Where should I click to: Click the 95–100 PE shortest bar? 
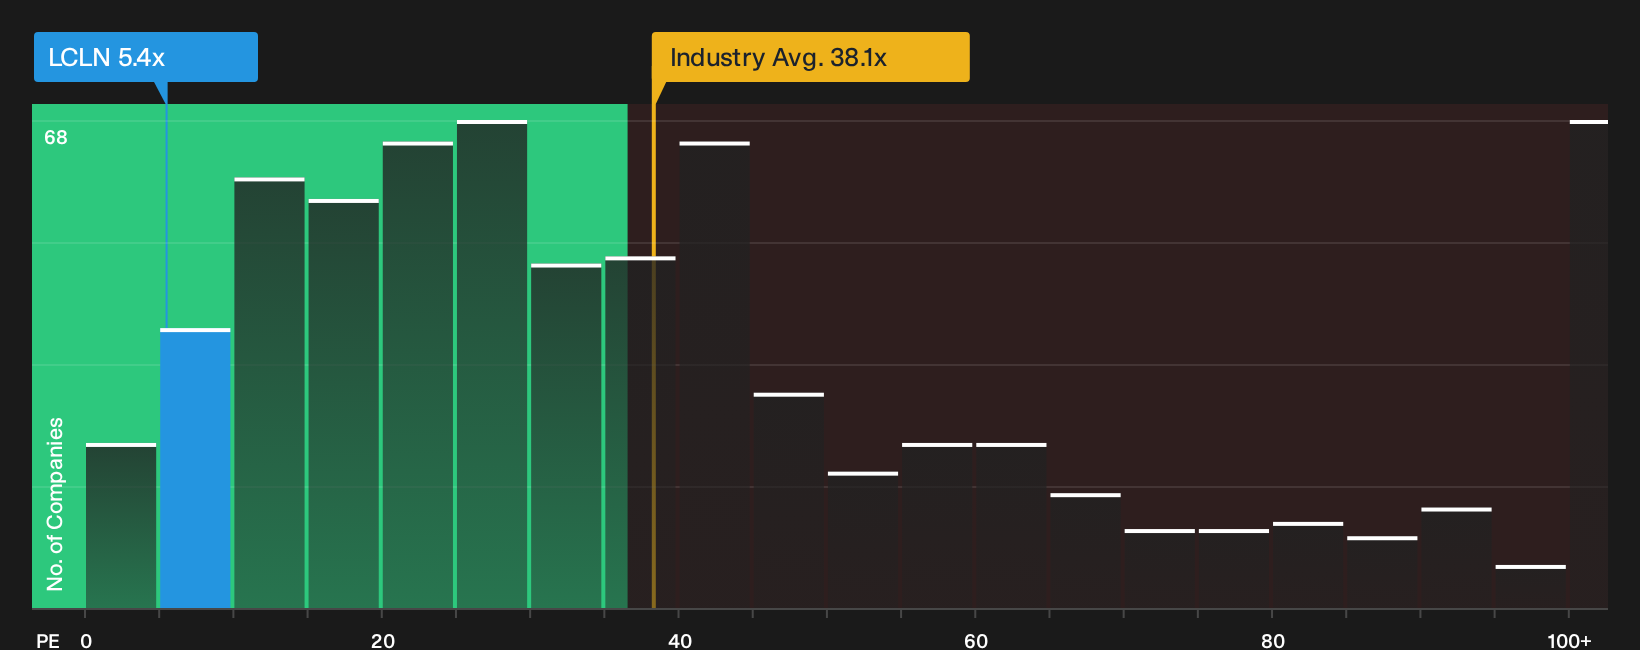(x=1530, y=587)
